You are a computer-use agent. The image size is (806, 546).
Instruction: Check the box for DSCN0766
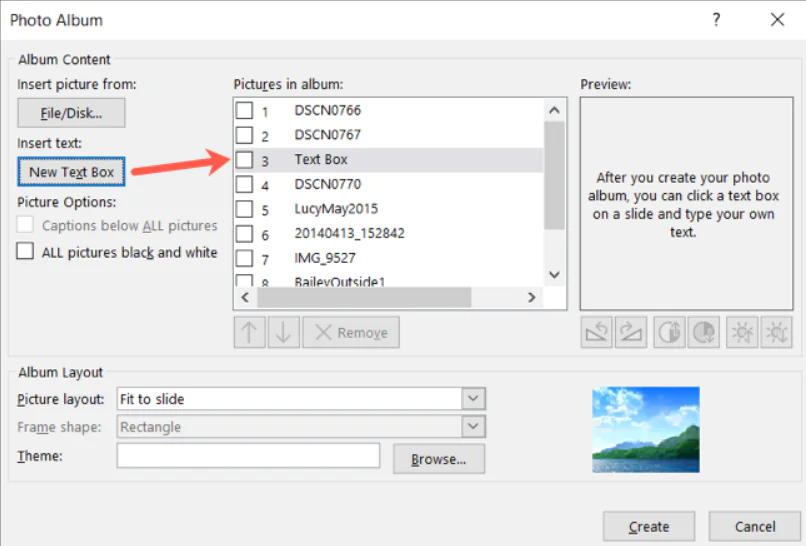point(244,110)
